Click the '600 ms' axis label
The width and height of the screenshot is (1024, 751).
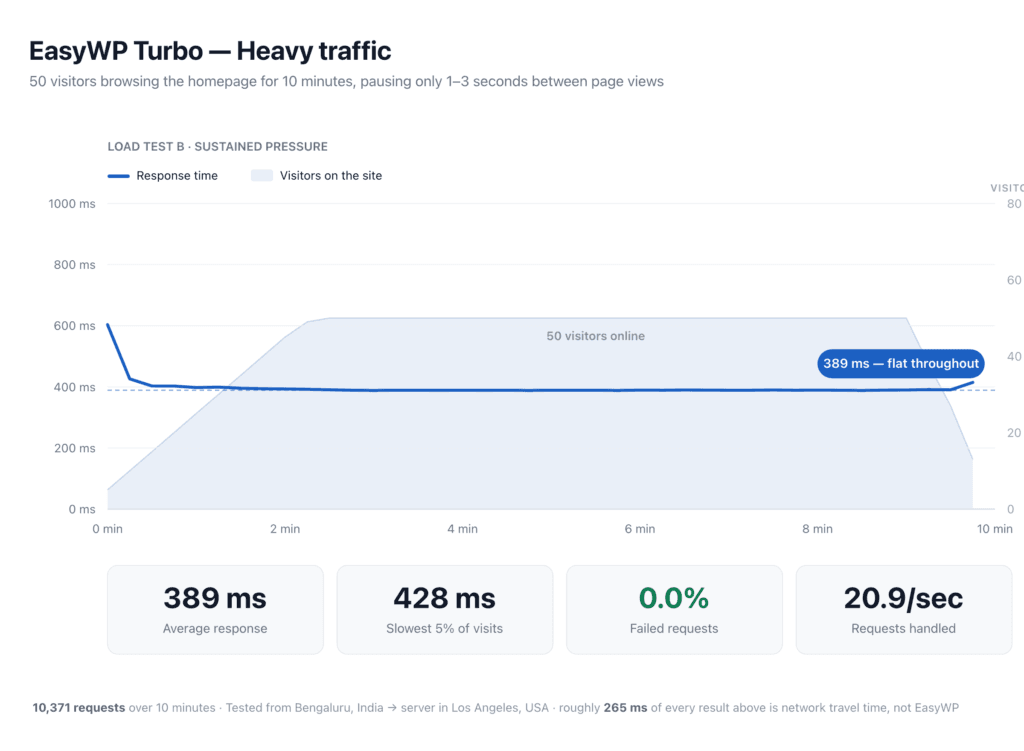click(74, 326)
